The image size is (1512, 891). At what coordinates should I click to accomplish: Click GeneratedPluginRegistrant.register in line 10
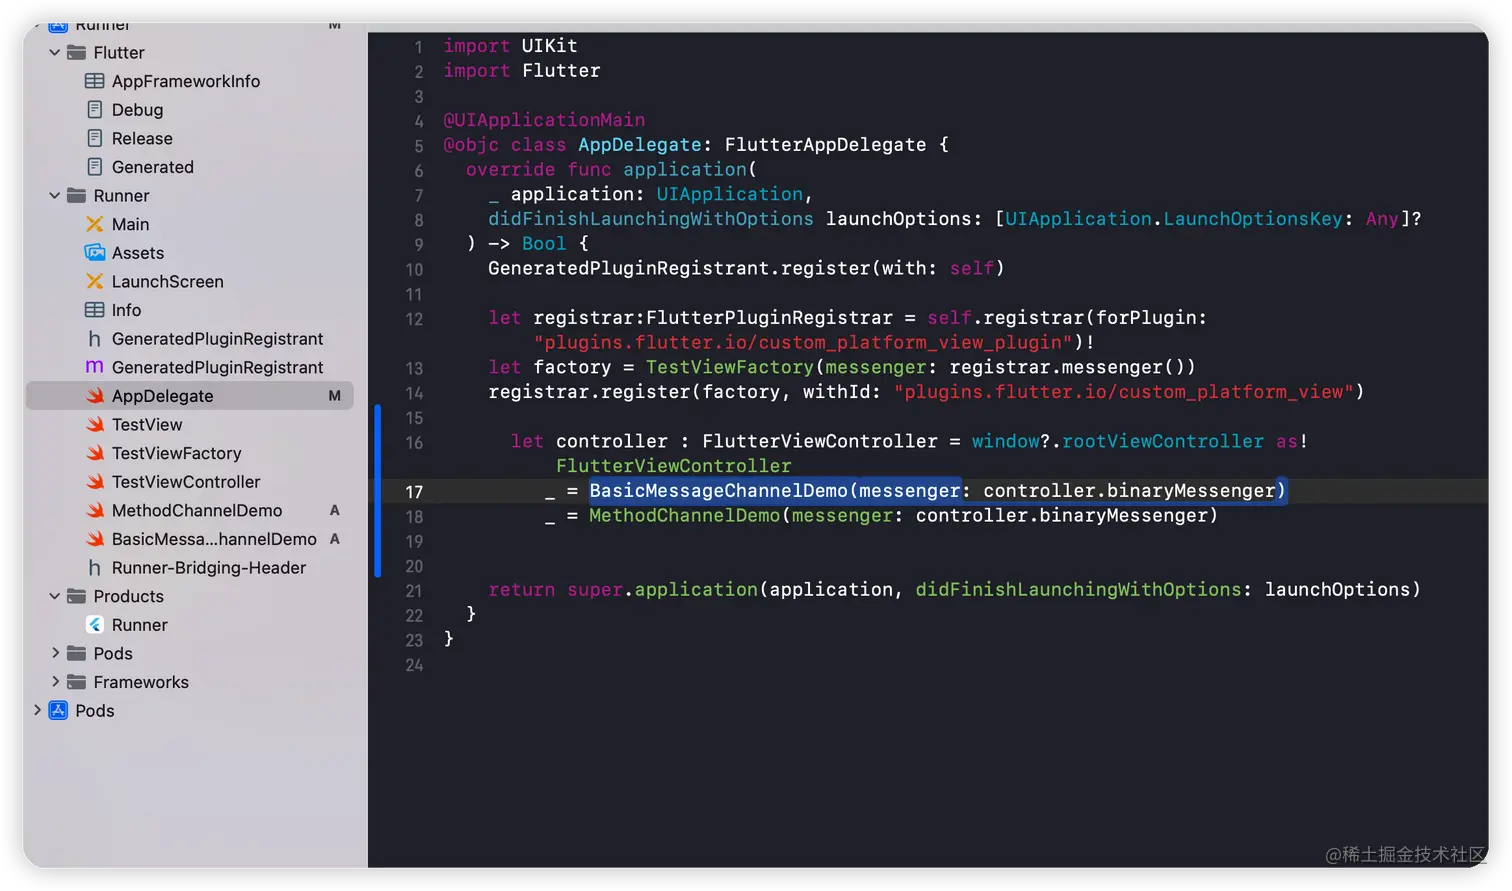point(679,268)
